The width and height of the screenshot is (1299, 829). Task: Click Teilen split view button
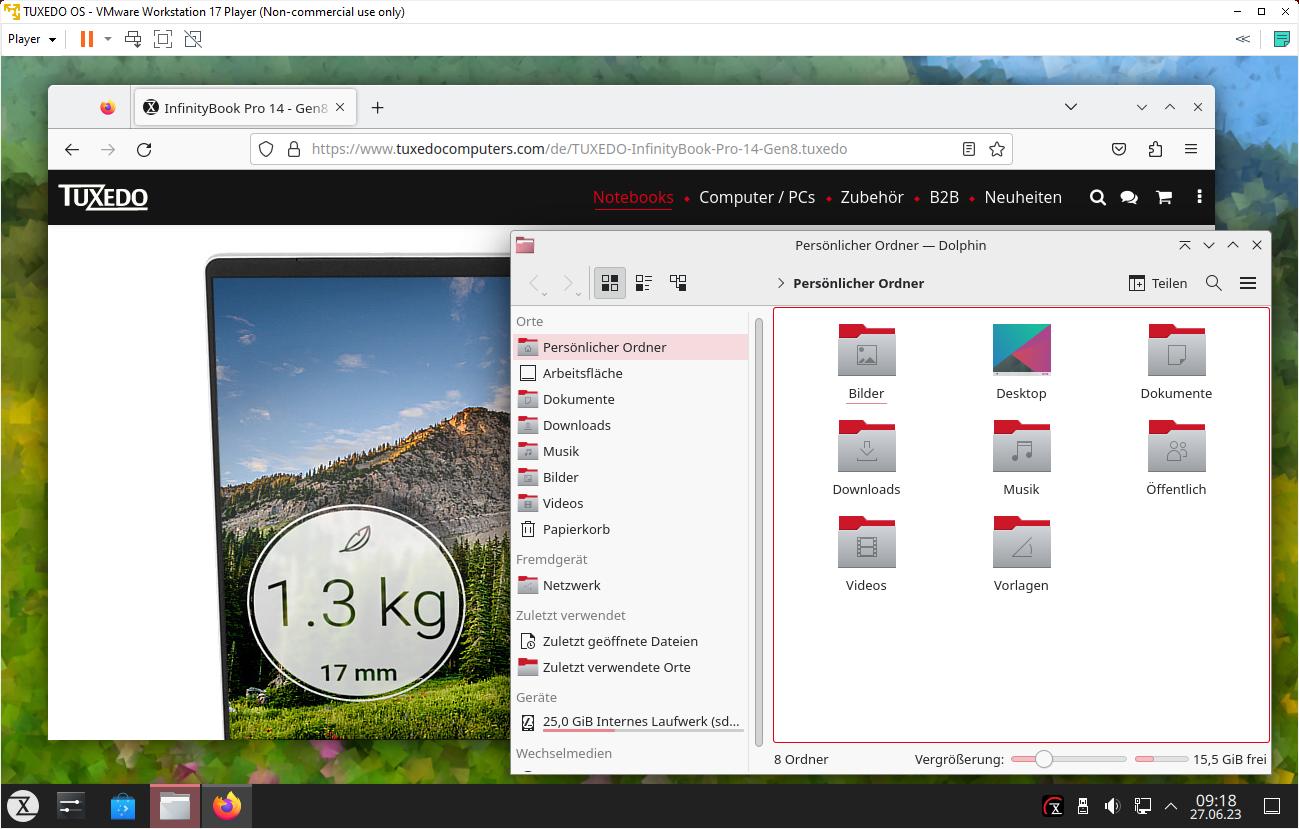pyautogui.click(x=1158, y=283)
